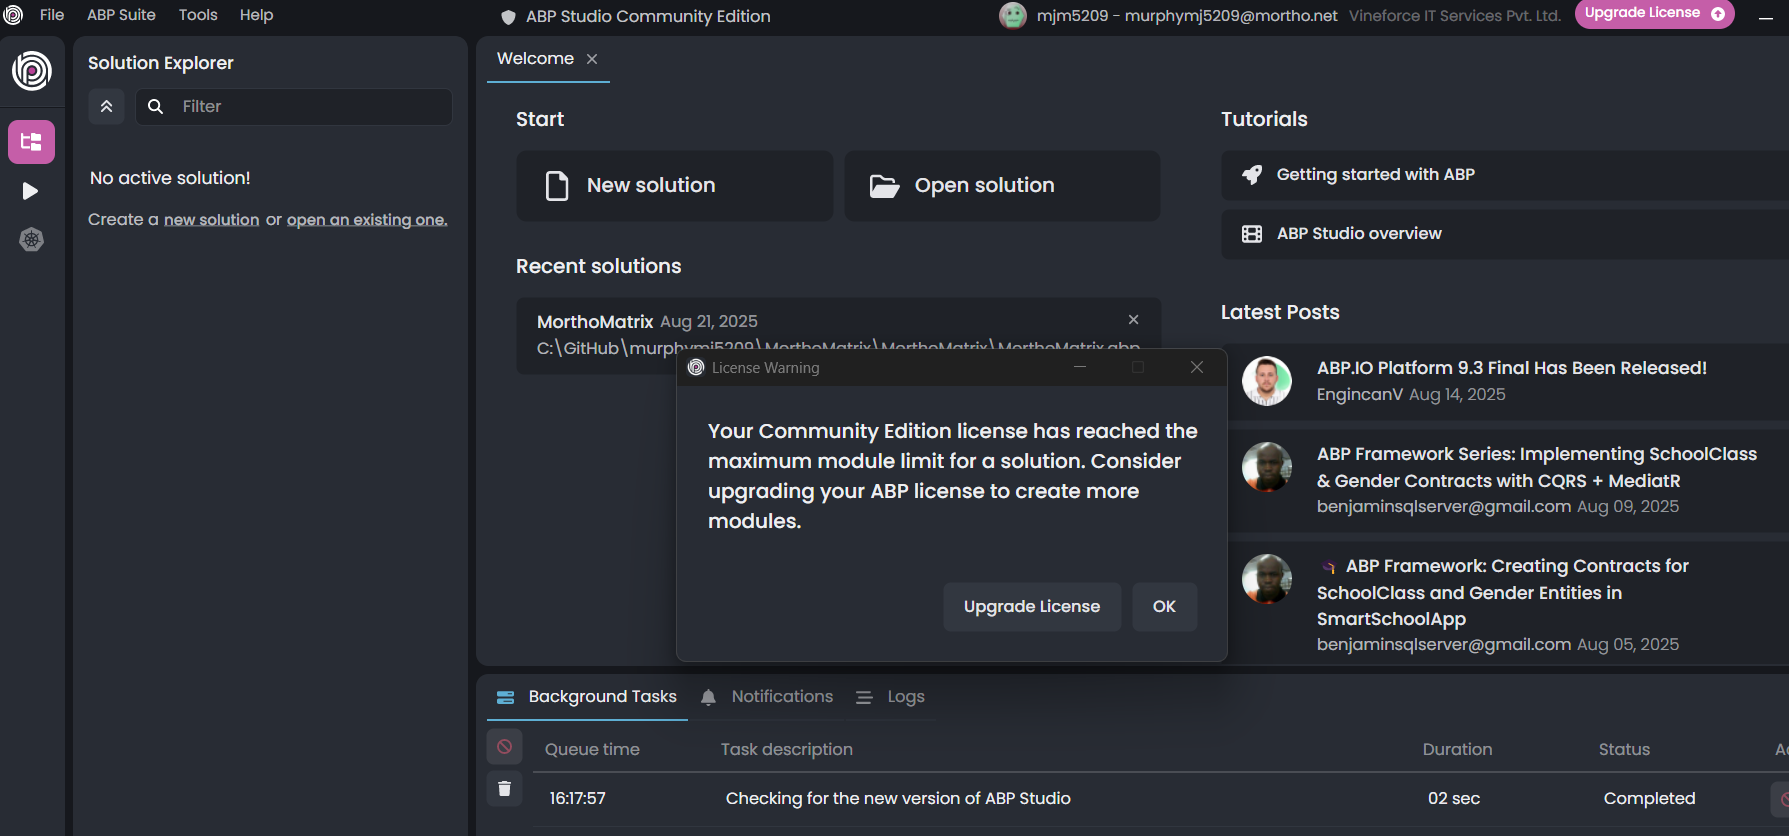Click the ABP logo in the title bar

[14, 15]
